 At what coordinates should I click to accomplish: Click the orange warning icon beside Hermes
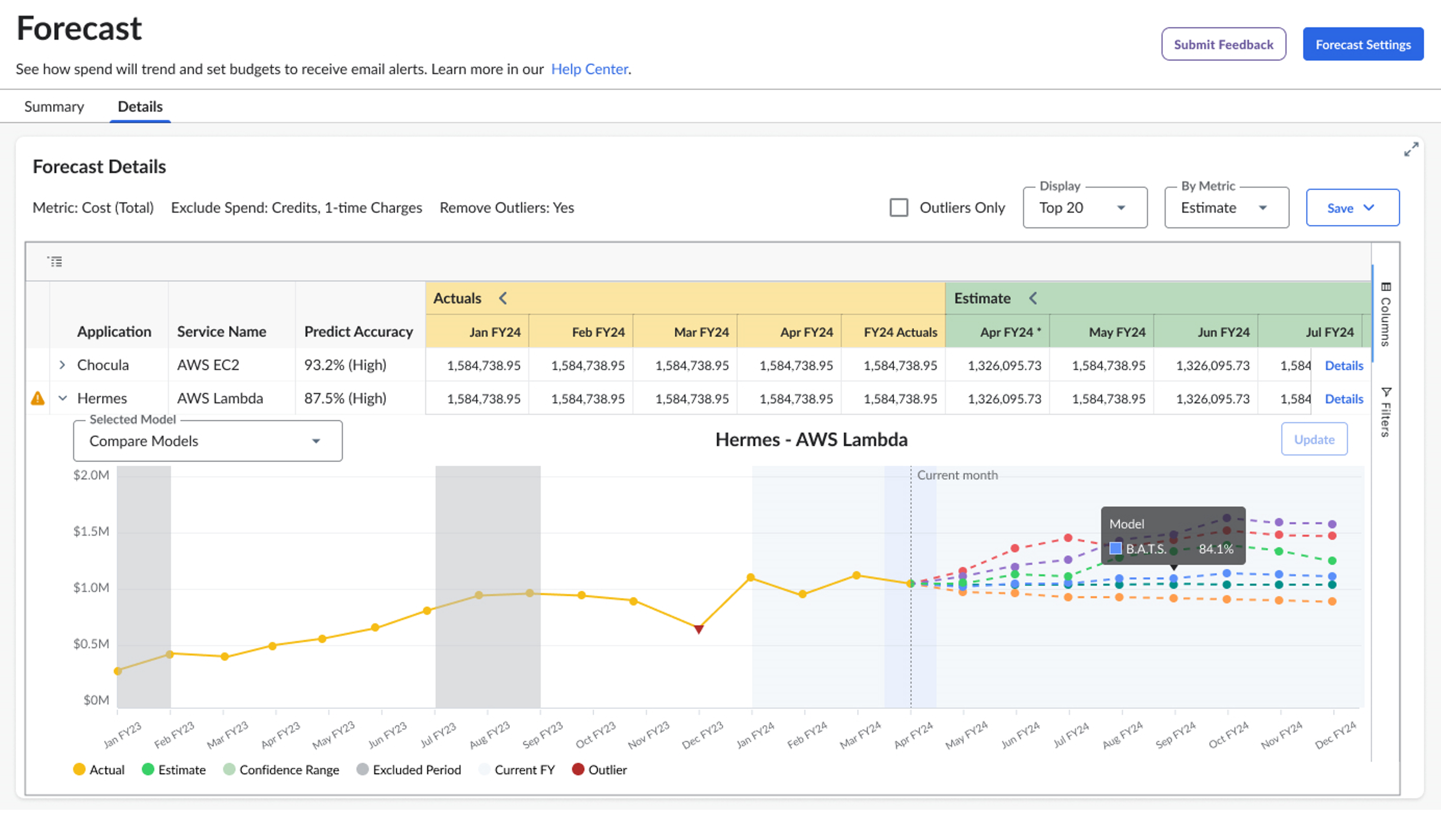38,398
